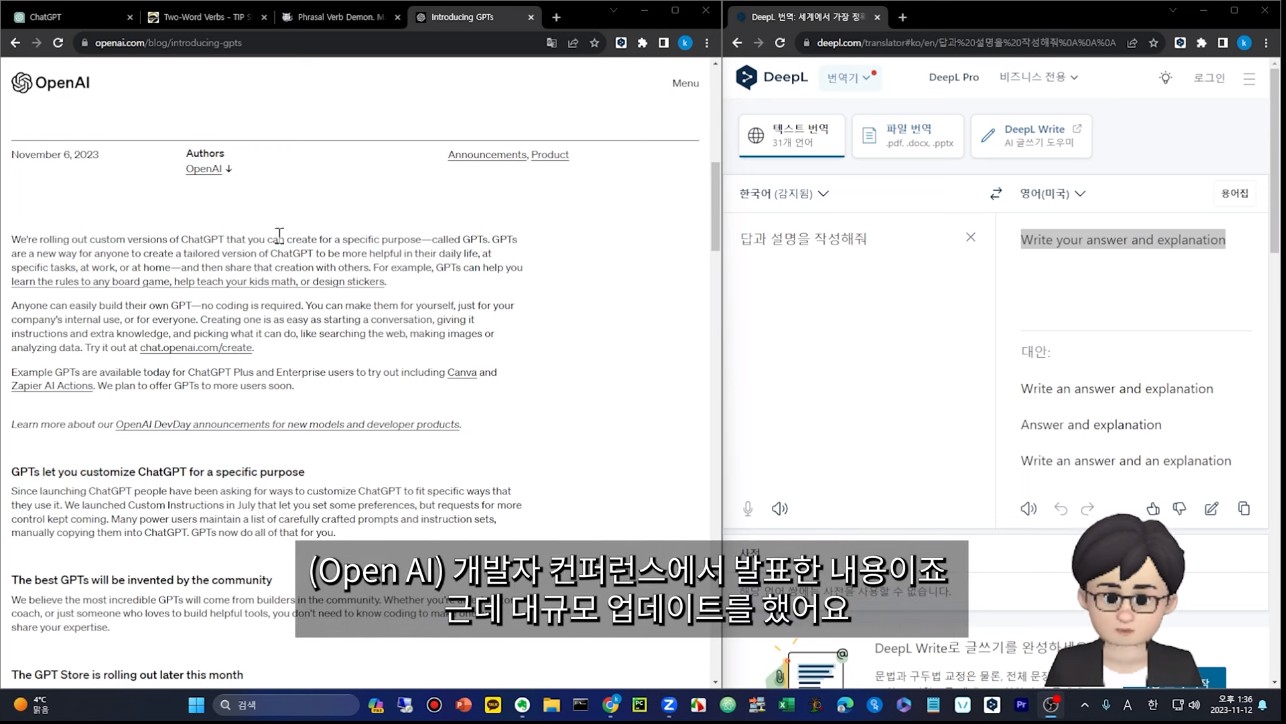Open the Product category link

coord(550,155)
